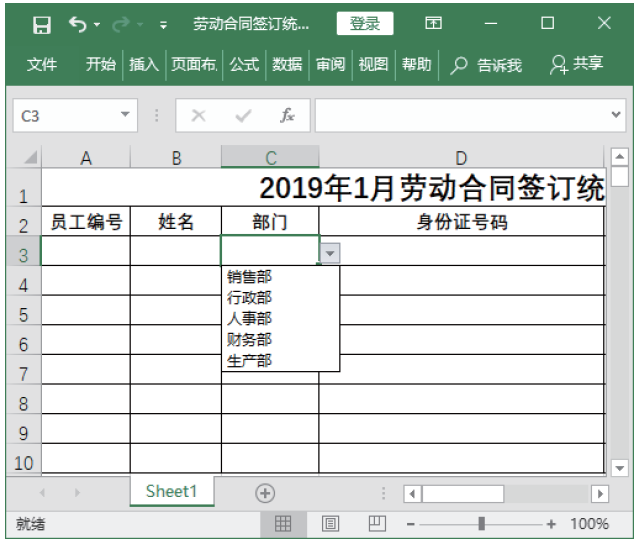The height and width of the screenshot is (543, 638).
Task: Click the Name Box showing C3
Action: (x=75, y=116)
